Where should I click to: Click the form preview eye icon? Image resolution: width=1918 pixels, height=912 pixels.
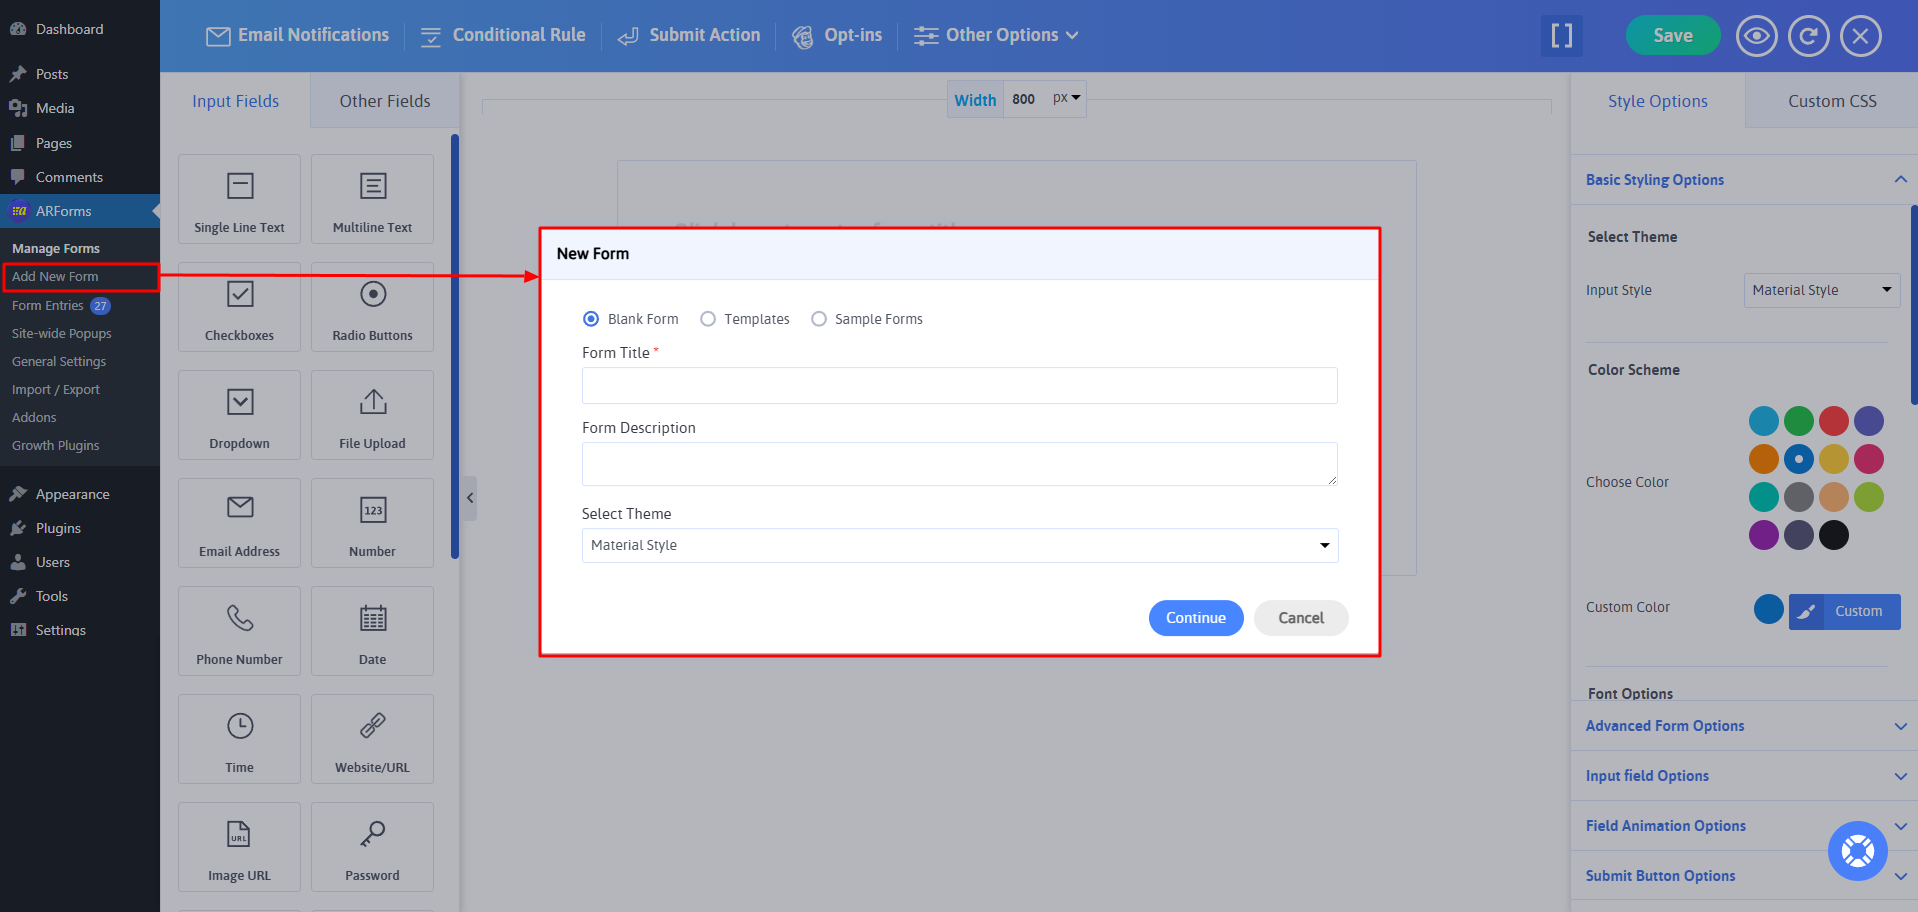click(x=1756, y=37)
